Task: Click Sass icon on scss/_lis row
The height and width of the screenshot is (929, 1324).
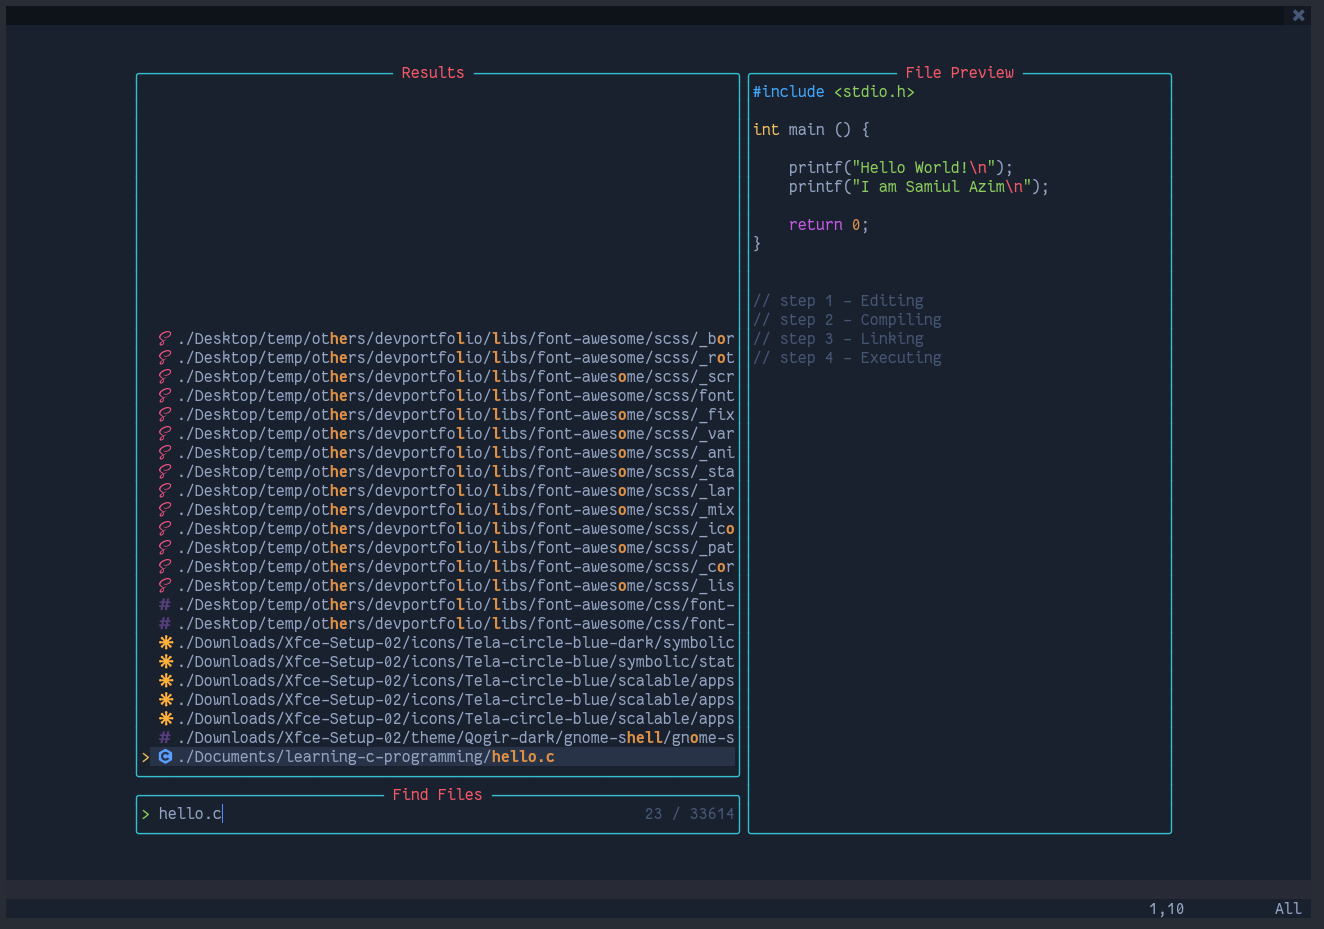Action: point(165,586)
